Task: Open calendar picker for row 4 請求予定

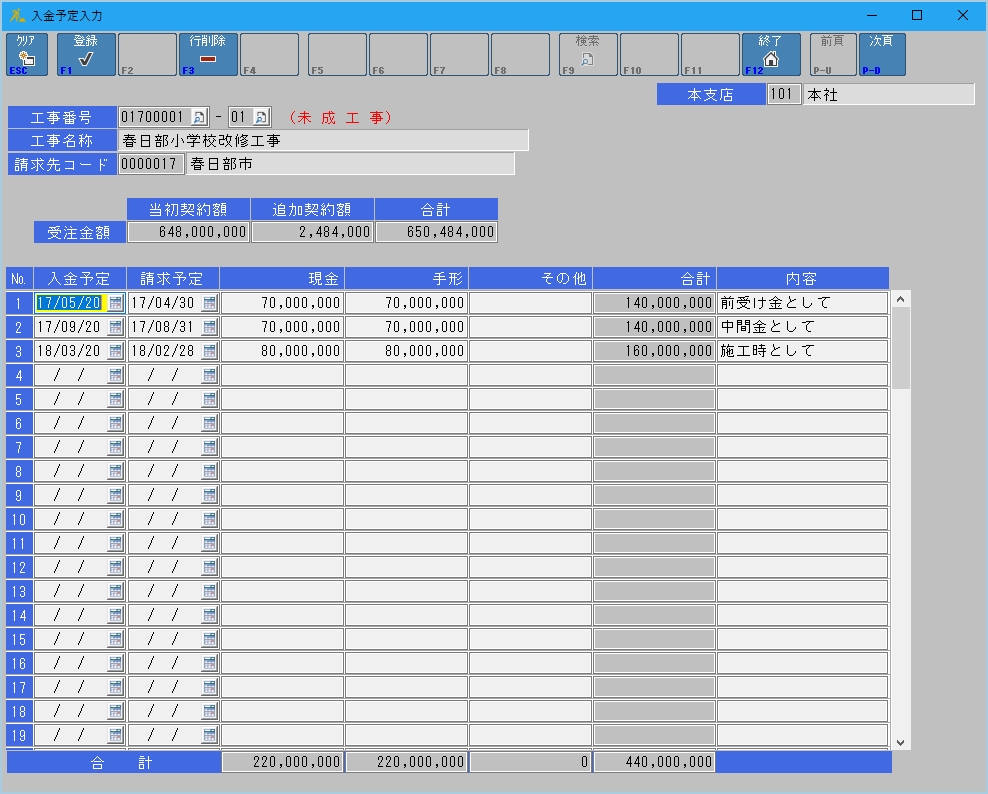Action: tap(209, 375)
